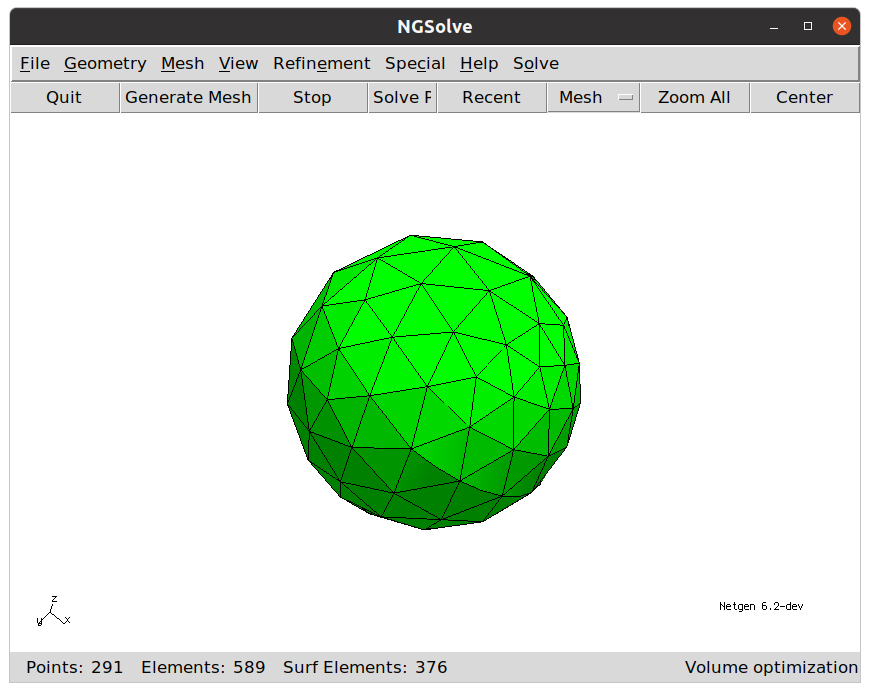870x692 pixels.
Task: Minimize the NGSolve window
Action: 774,27
